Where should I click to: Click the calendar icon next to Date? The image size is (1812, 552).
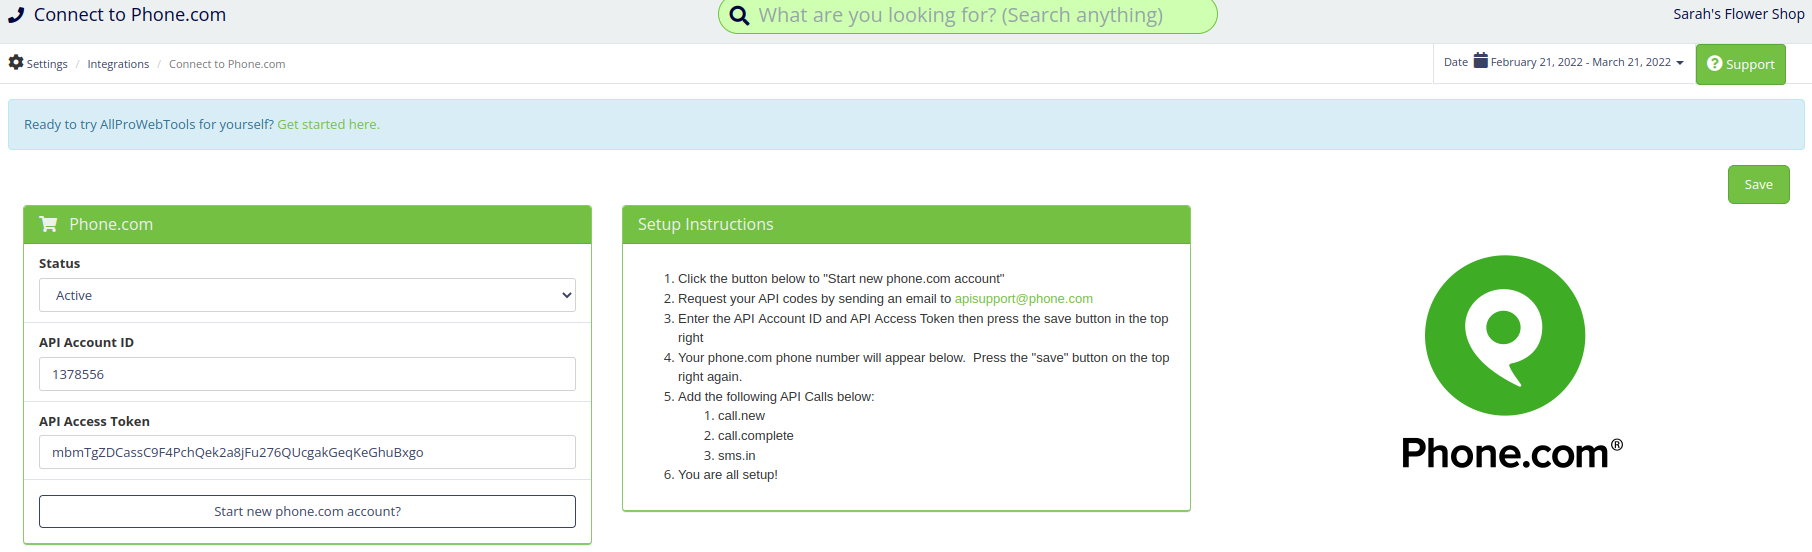[1481, 61]
